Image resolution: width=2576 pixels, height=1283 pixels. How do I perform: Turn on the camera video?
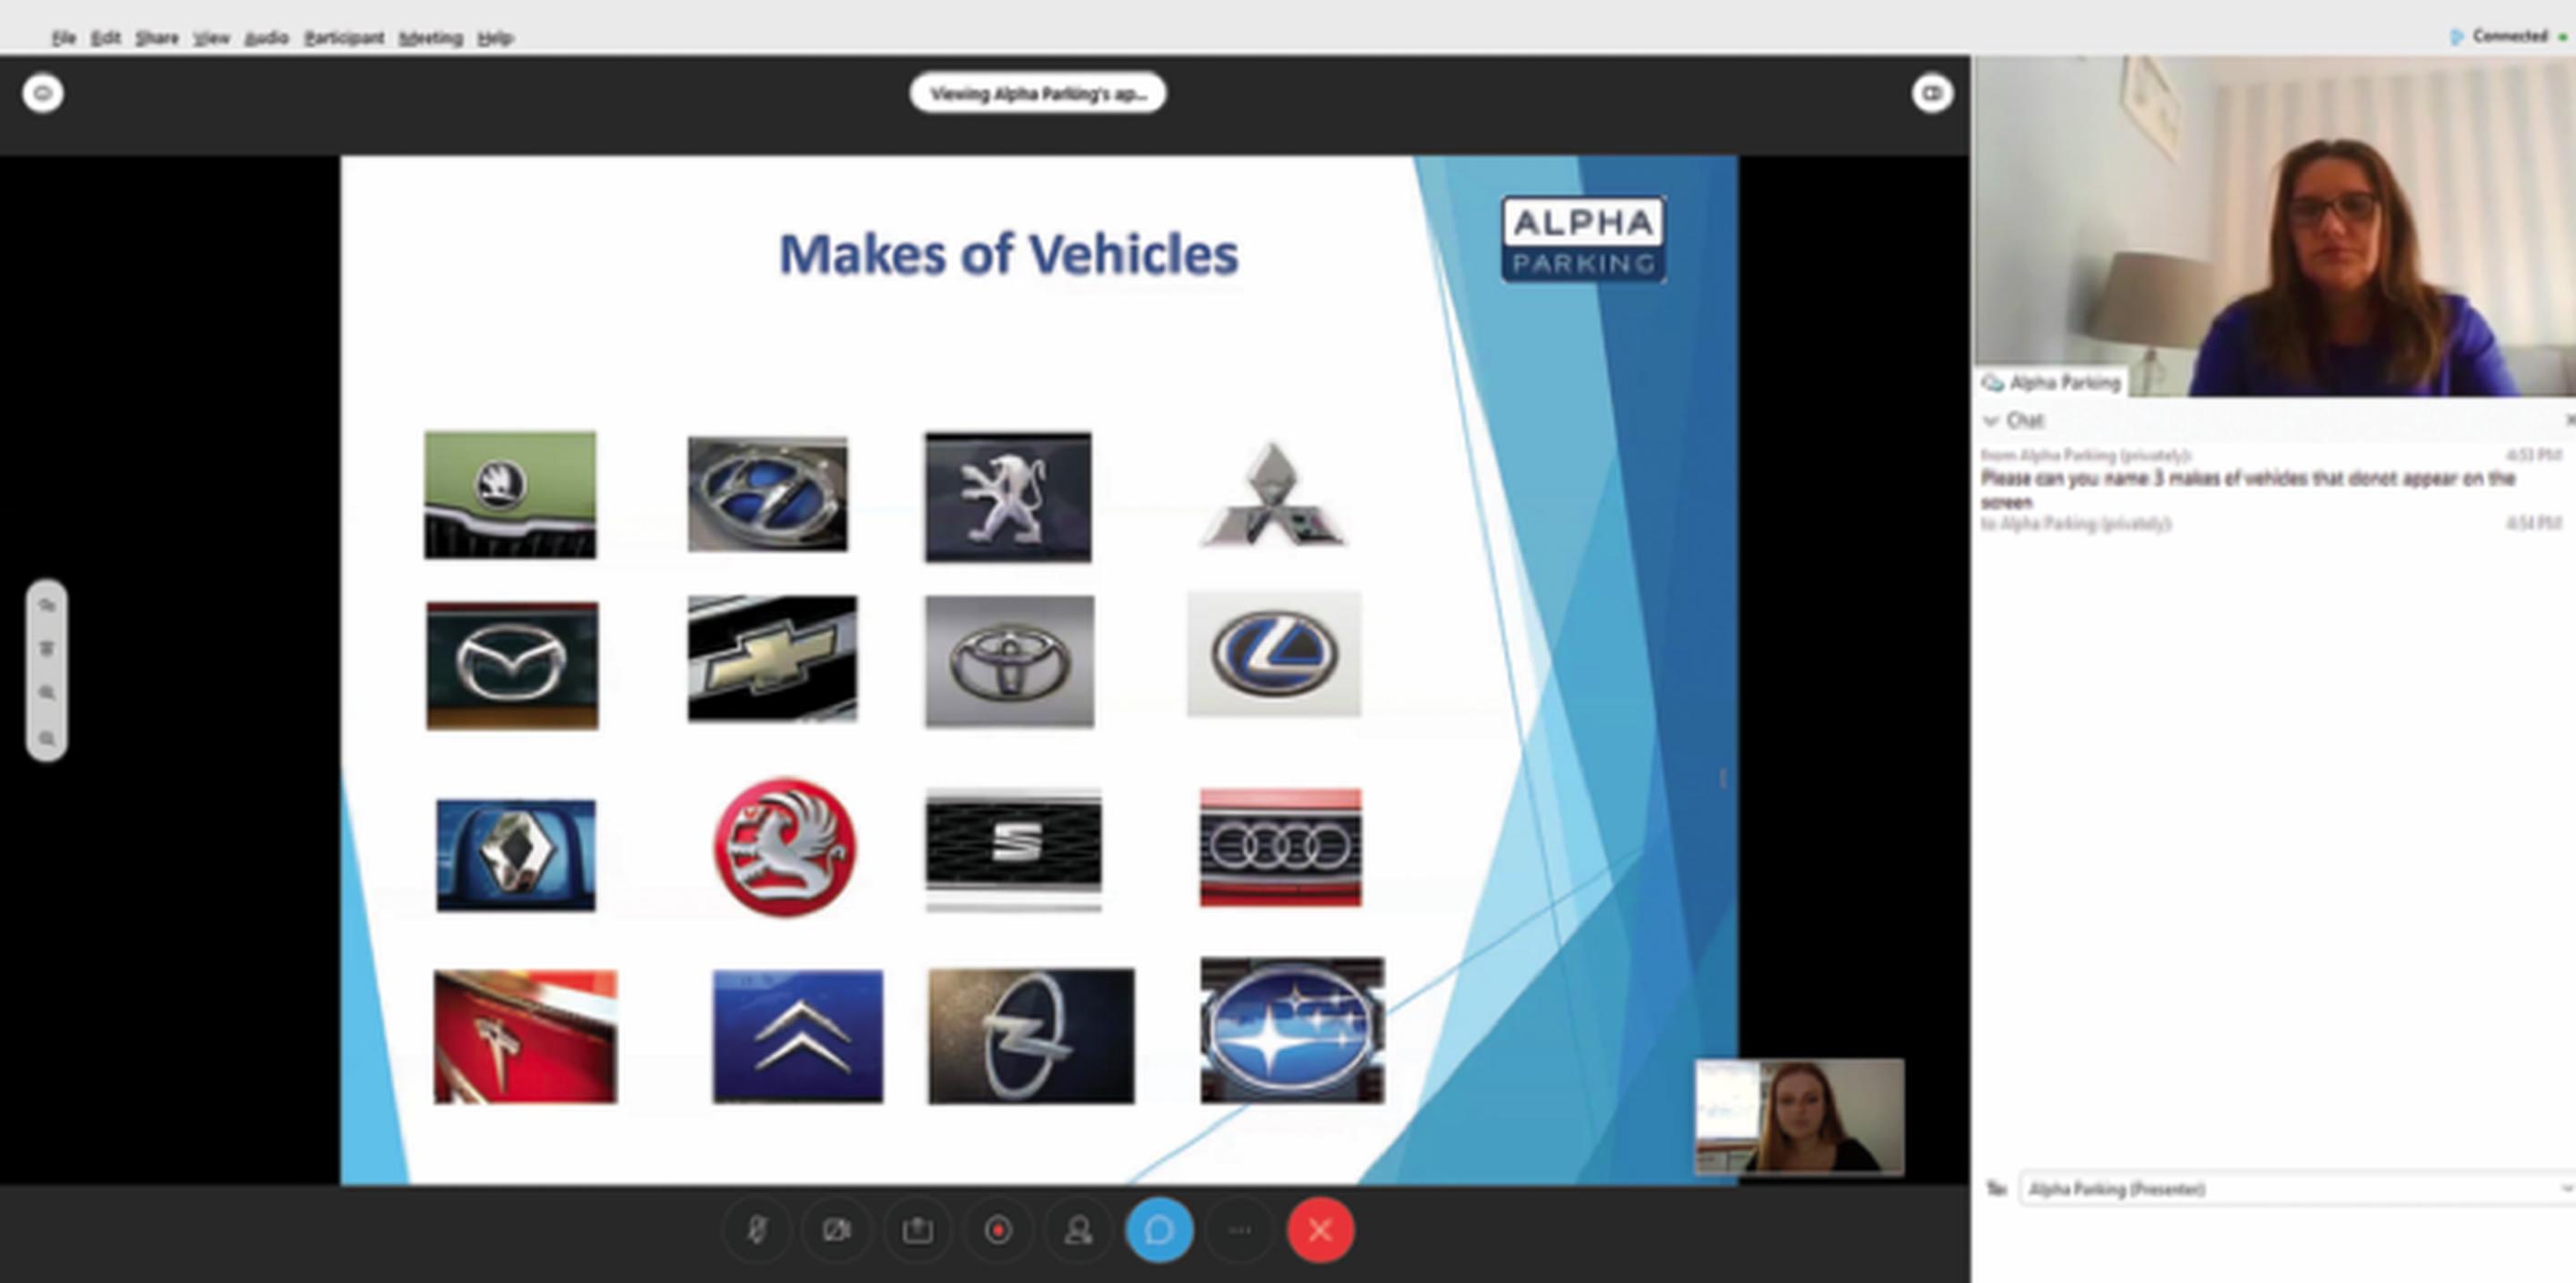tap(837, 1230)
